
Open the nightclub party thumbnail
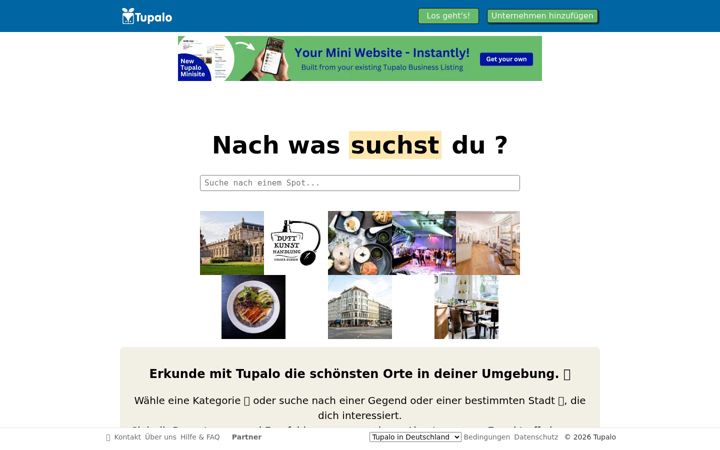click(424, 243)
